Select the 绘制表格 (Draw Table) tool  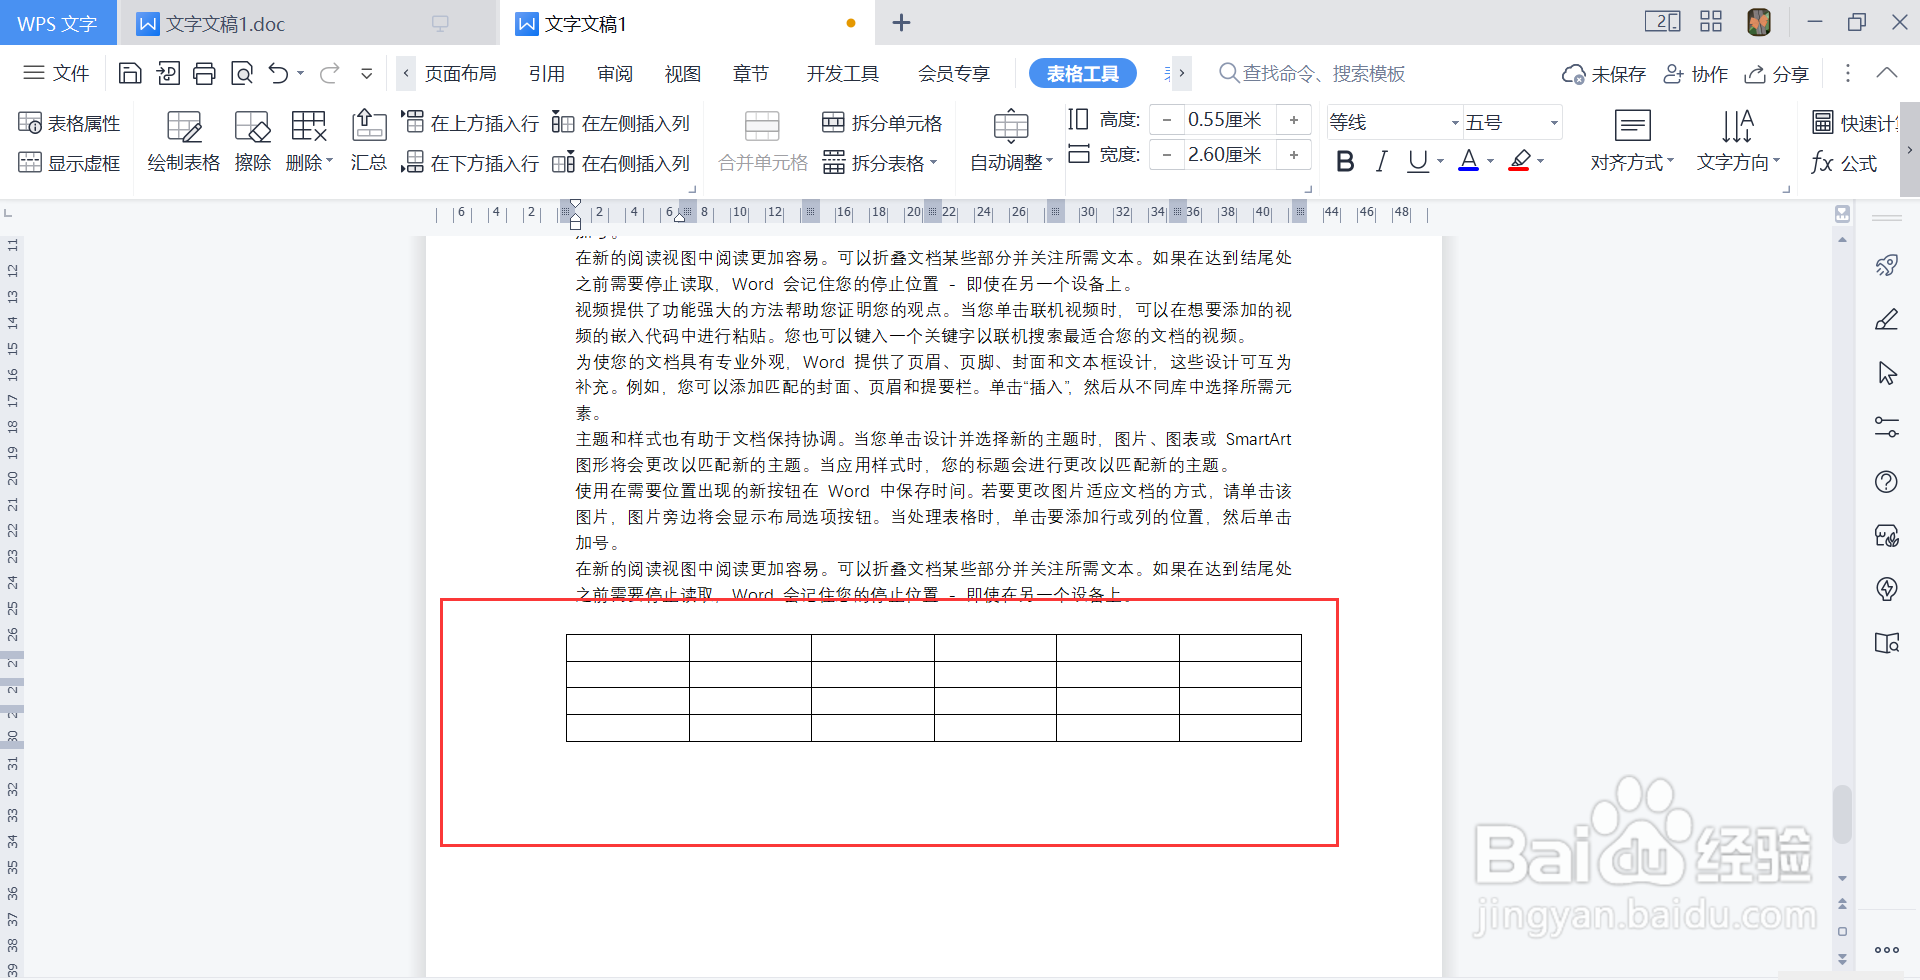[183, 140]
